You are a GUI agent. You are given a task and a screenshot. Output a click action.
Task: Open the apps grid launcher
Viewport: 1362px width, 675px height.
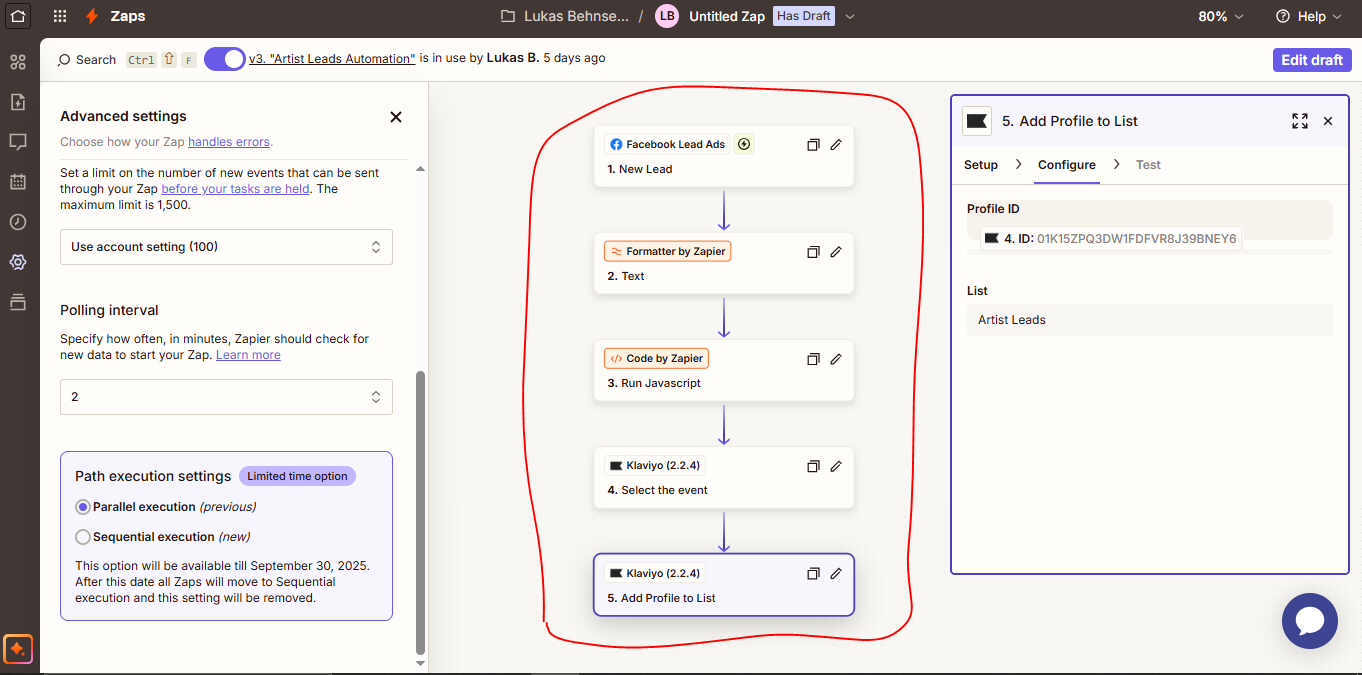coord(60,16)
